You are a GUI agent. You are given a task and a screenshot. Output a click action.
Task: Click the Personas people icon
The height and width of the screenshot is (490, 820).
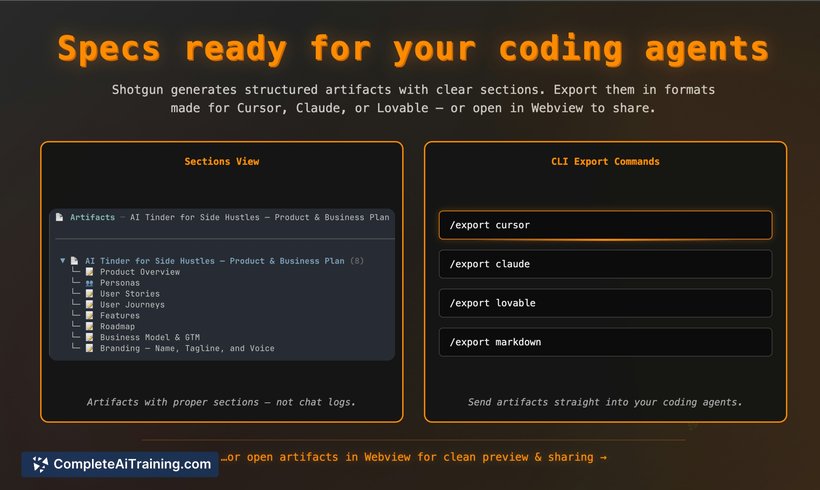pos(89,283)
